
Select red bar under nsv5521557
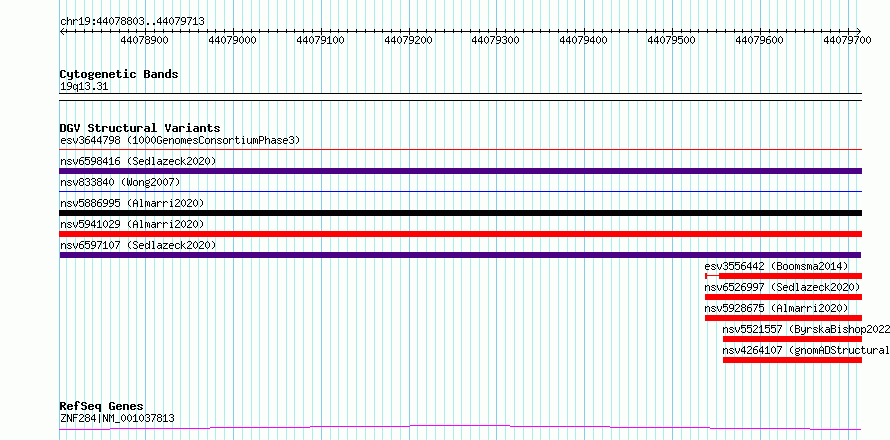[792, 339]
